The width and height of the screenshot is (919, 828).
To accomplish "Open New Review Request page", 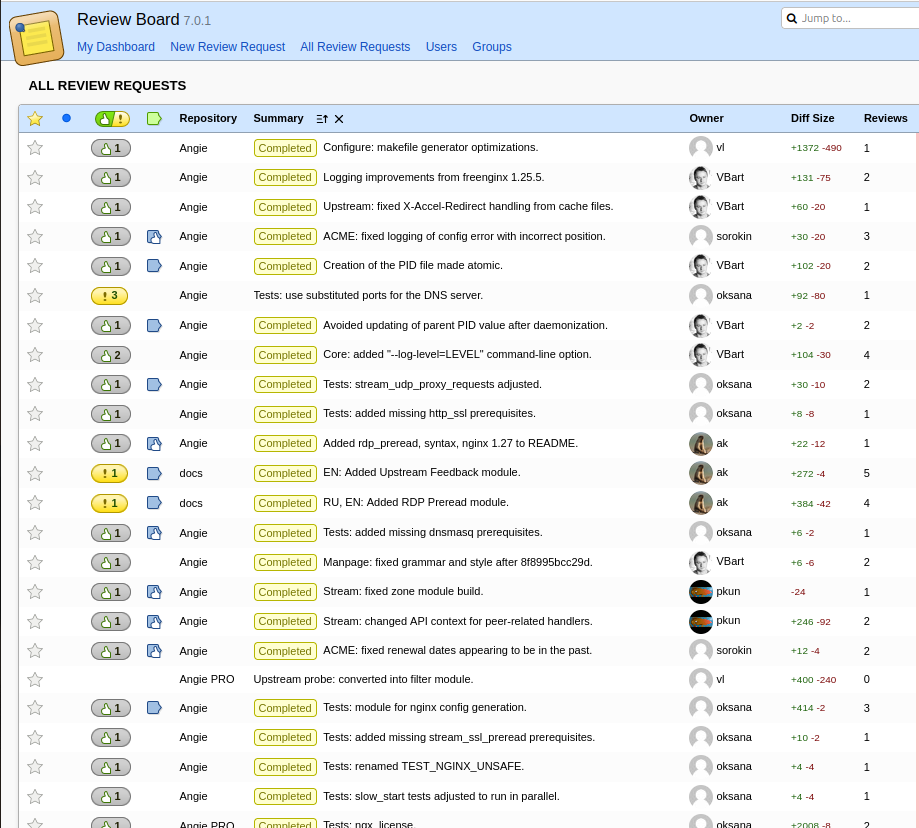I will (x=227, y=47).
